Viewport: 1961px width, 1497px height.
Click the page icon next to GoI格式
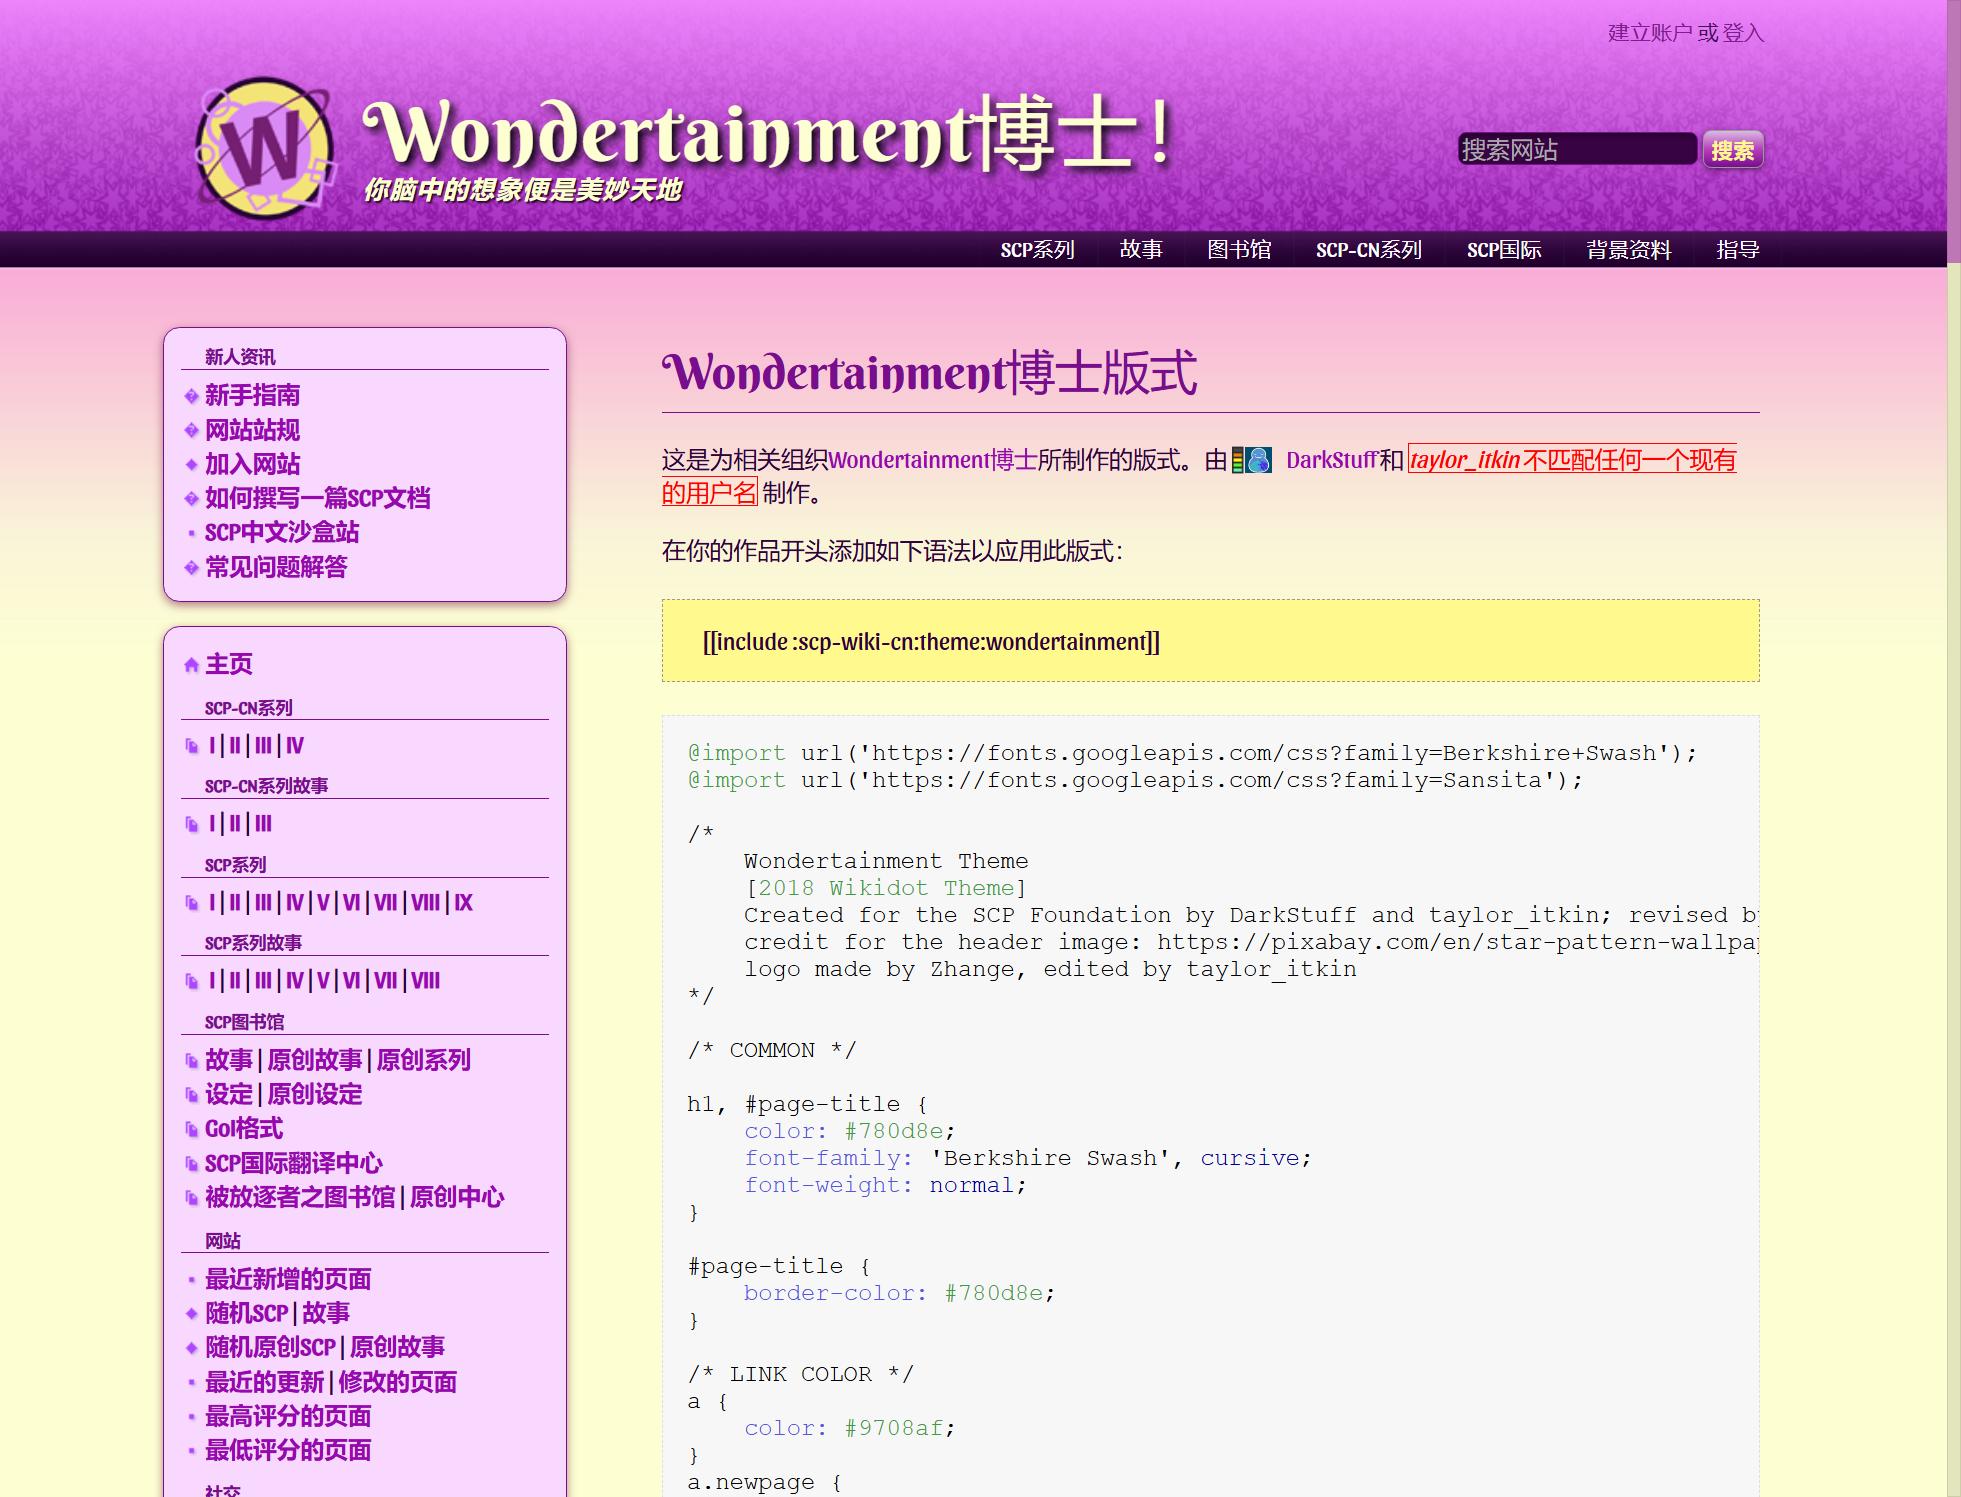191,1129
